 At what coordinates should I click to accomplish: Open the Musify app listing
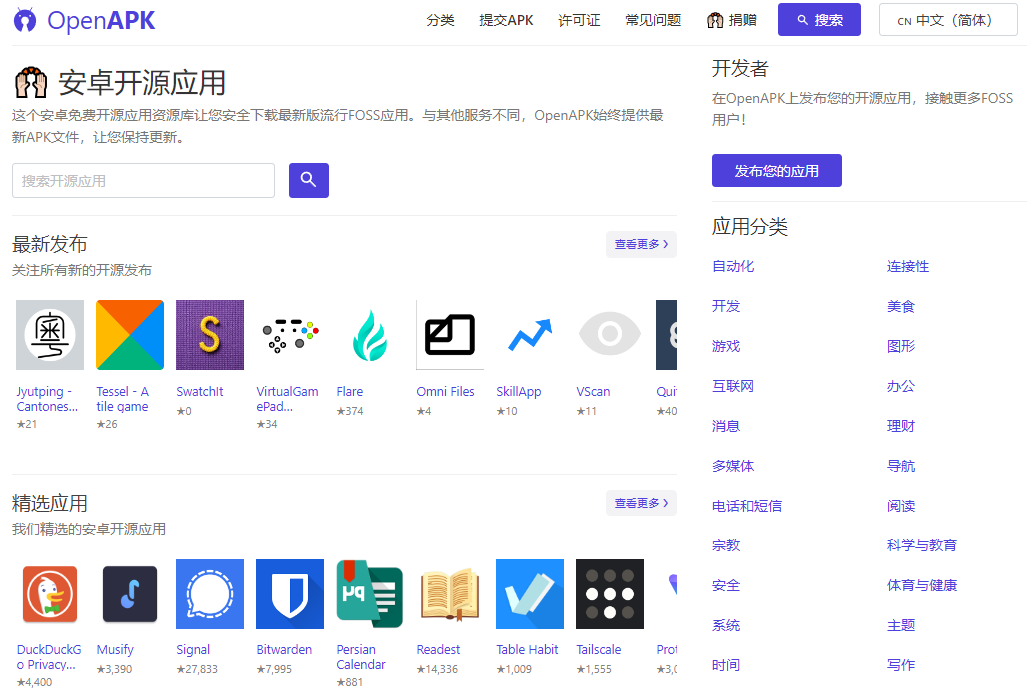click(x=129, y=593)
